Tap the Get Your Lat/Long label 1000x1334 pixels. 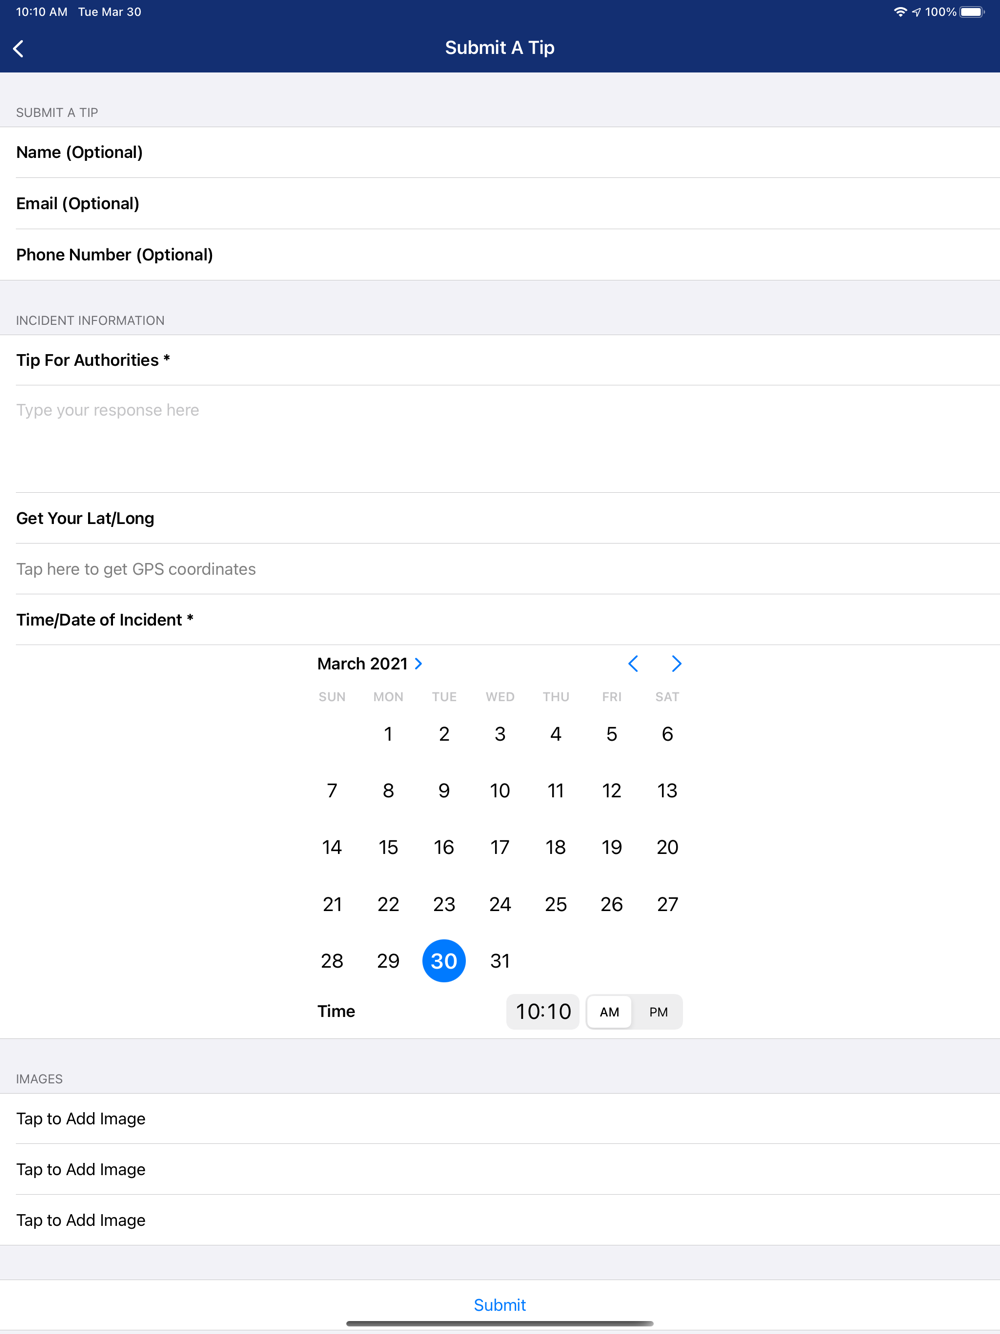pos(85,518)
